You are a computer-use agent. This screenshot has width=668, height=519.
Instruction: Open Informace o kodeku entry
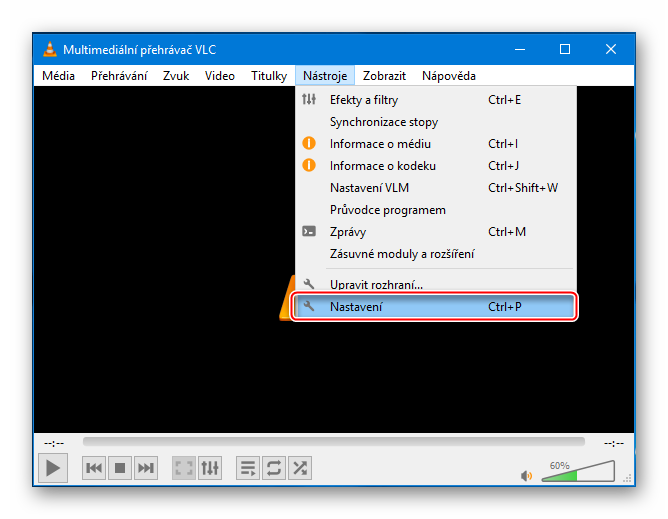click(382, 166)
